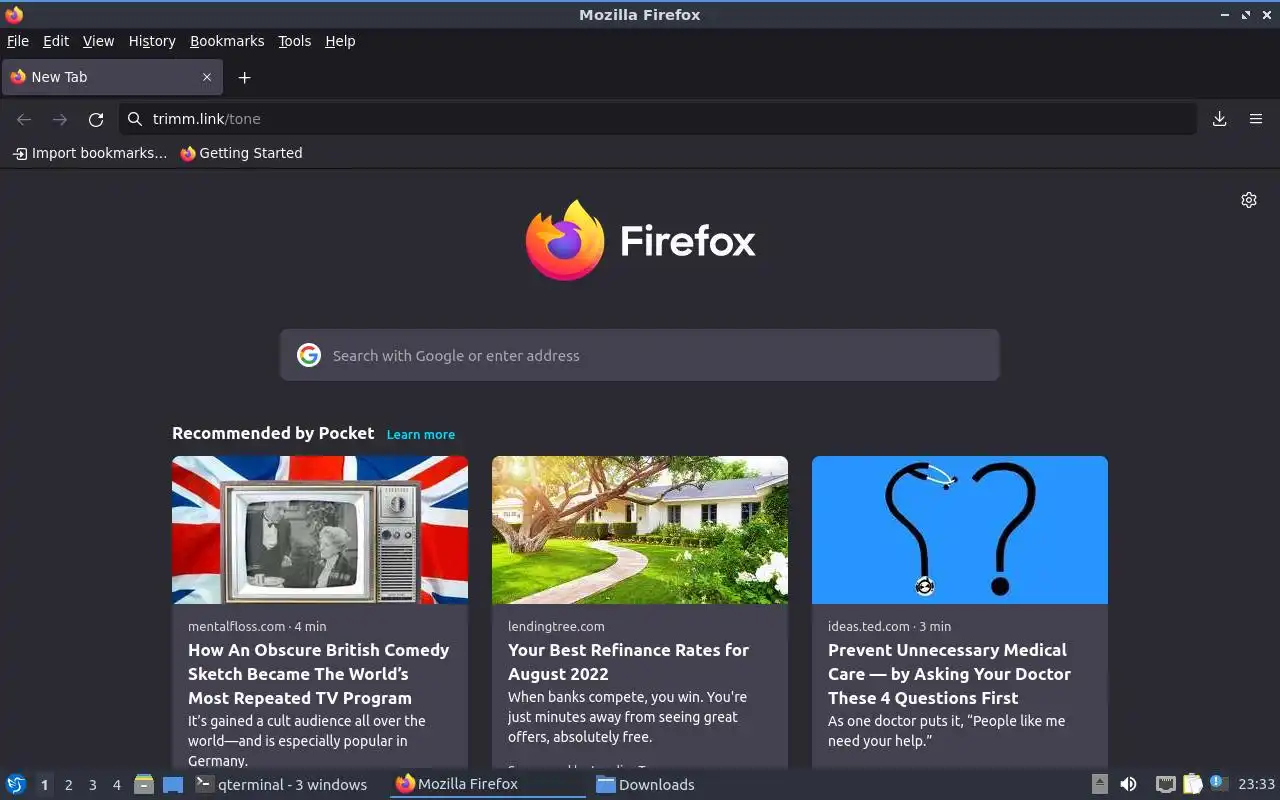
Task: Open the Firefox hamburger application menu
Action: point(1256,119)
